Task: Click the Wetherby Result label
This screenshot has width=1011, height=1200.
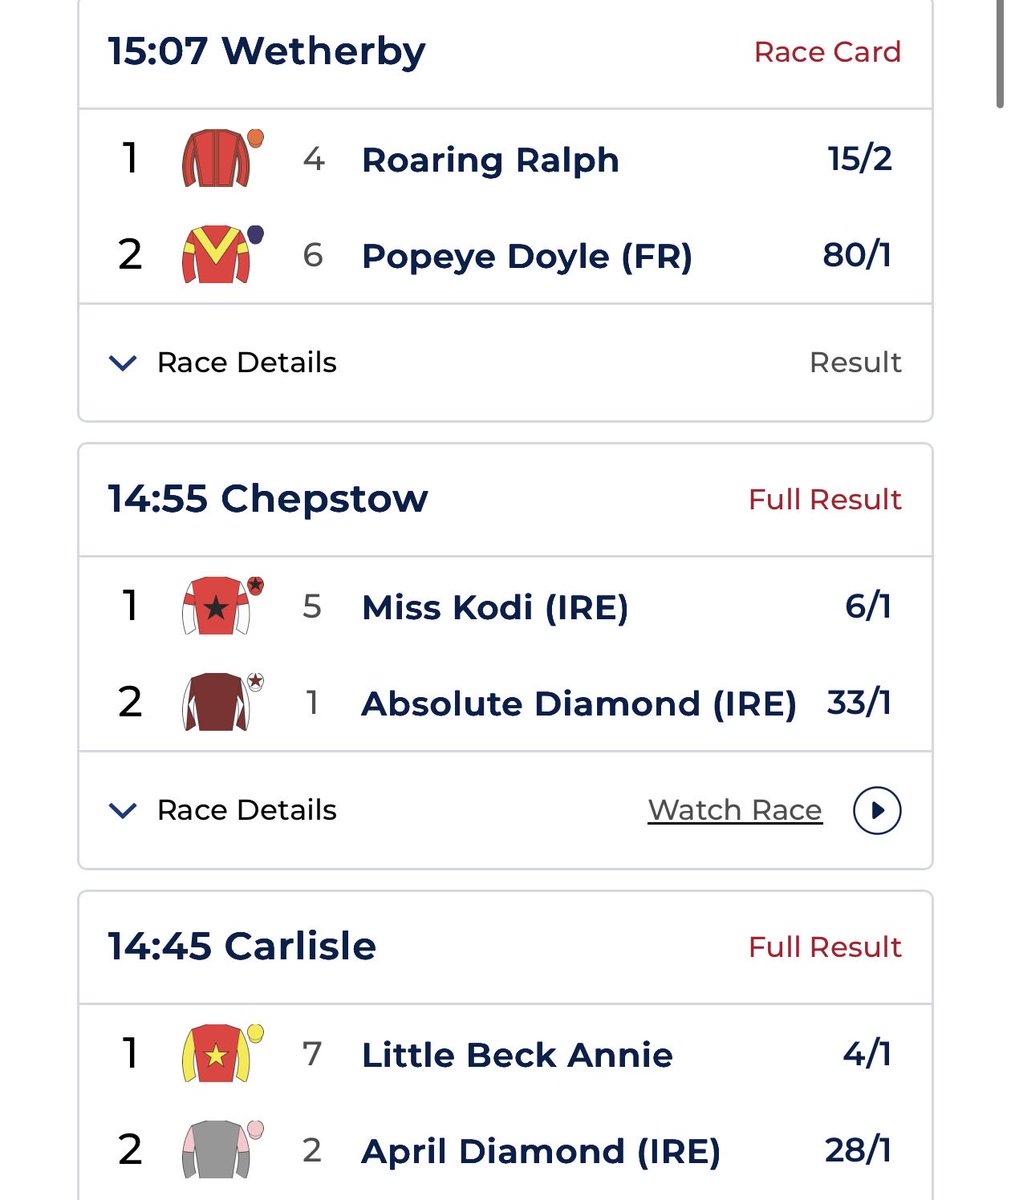Action: click(855, 362)
